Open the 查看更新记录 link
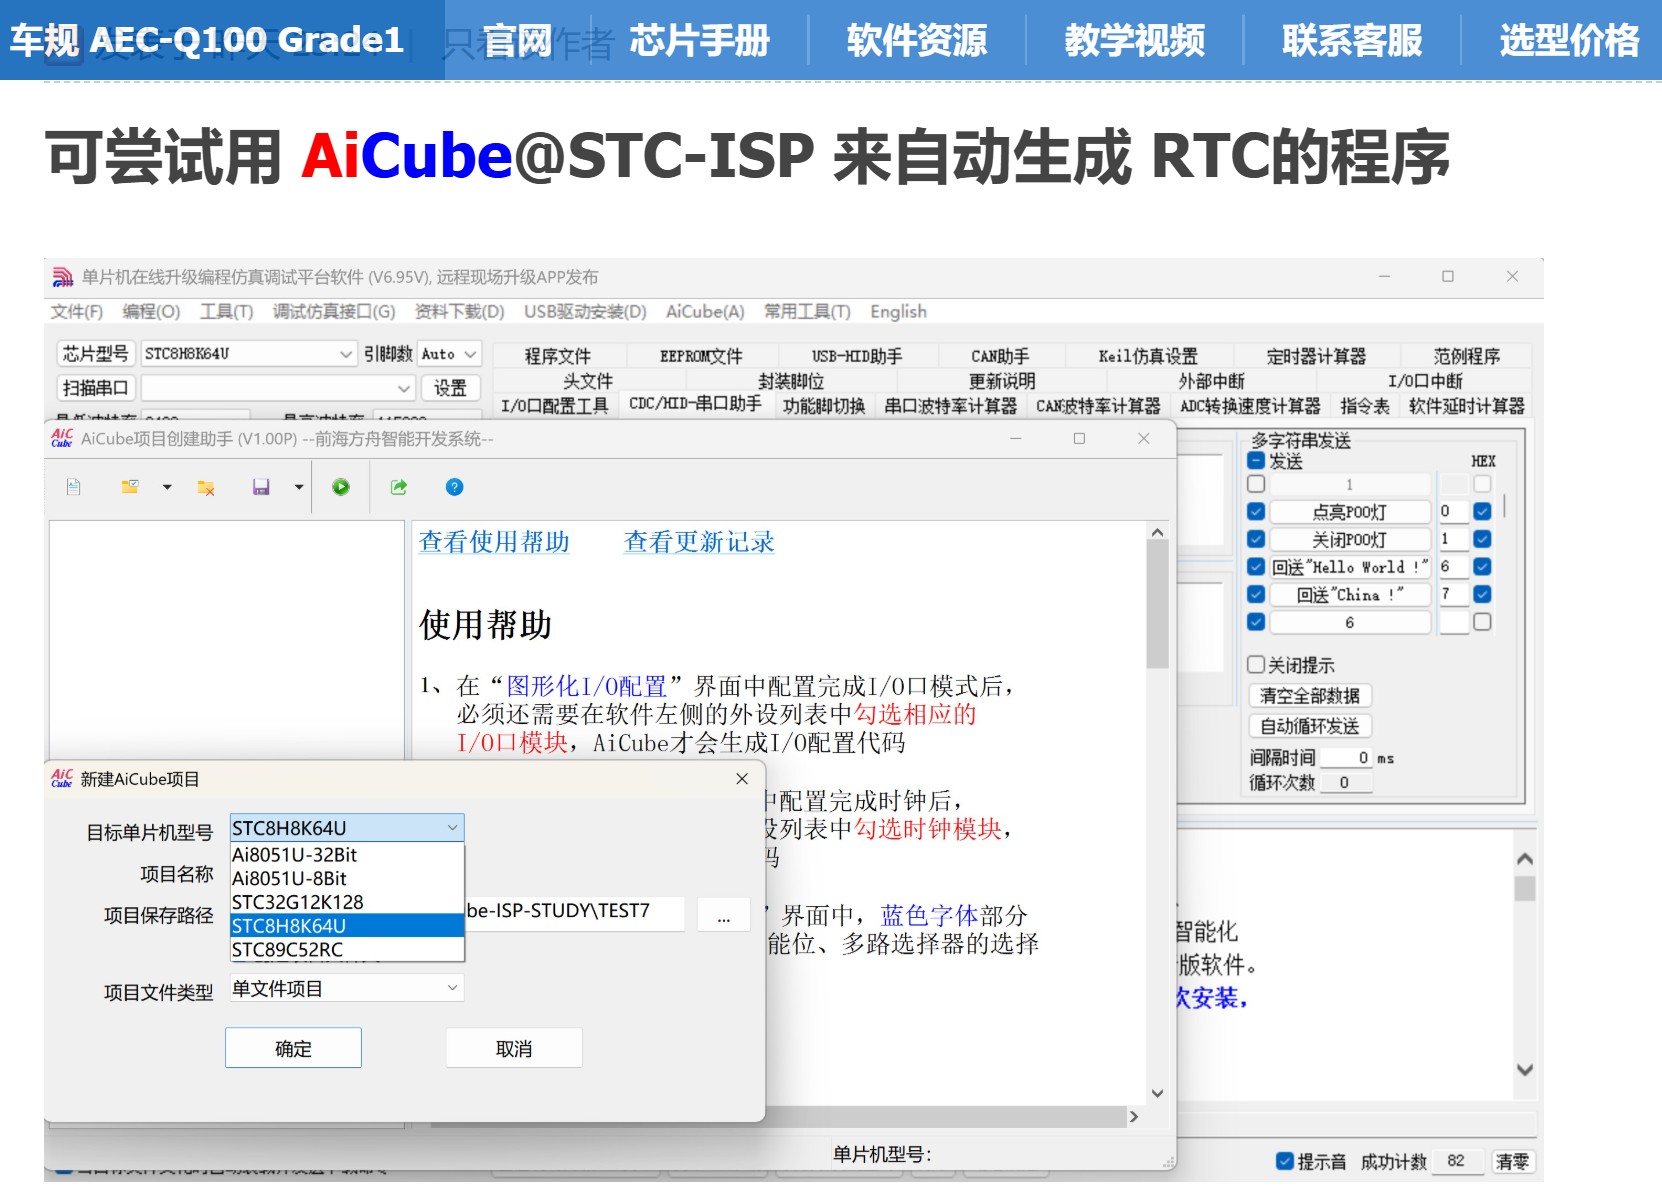Viewport: 1662px width, 1202px height. (699, 542)
